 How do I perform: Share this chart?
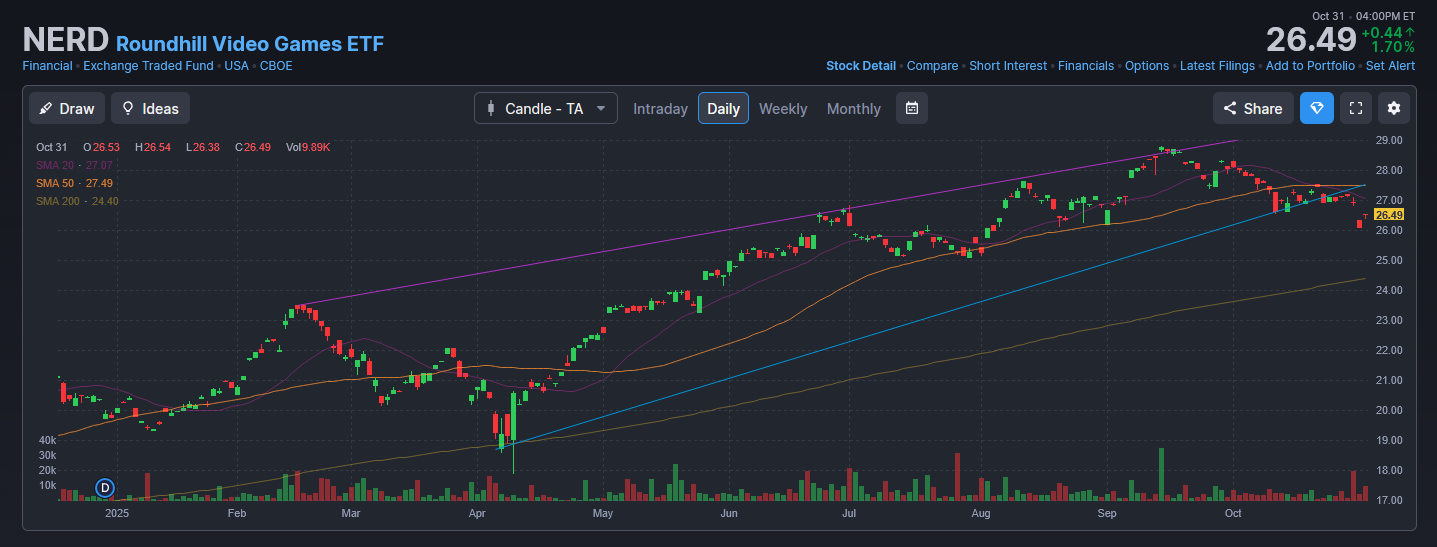coord(1253,108)
